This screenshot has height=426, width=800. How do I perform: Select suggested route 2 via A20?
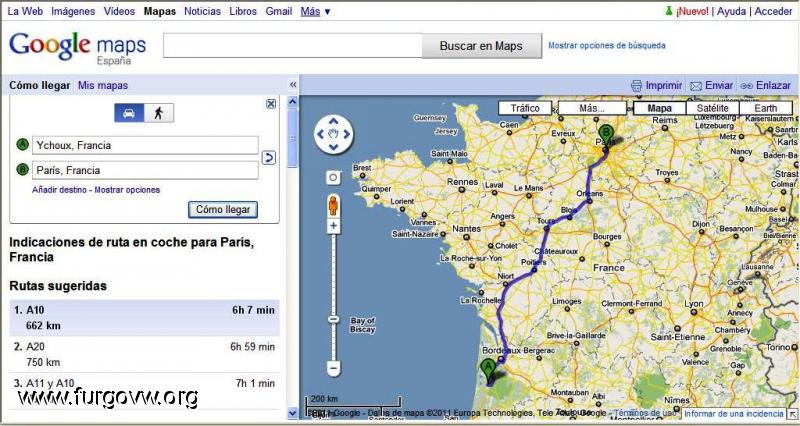[x=144, y=354]
